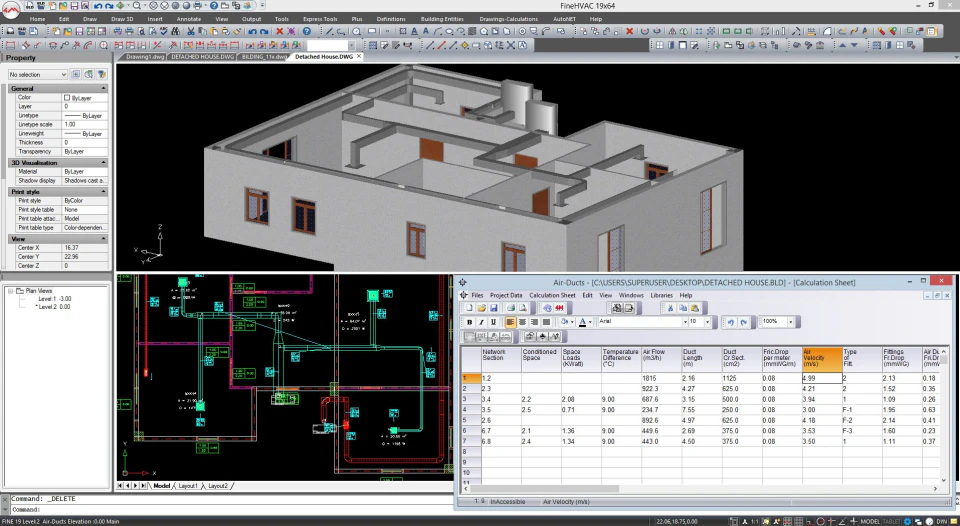The image size is (960, 526).
Task: Collapse Plan Views tree node
Action: (x=10, y=291)
